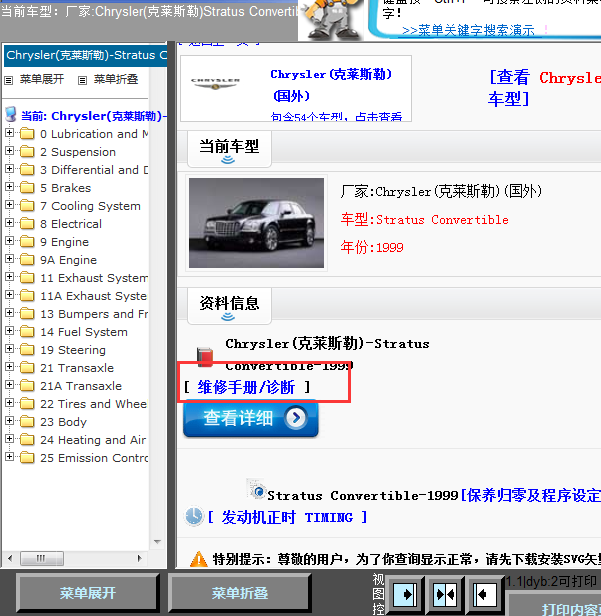
Task: Select the 资料信息 tab header
Action: [229, 306]
